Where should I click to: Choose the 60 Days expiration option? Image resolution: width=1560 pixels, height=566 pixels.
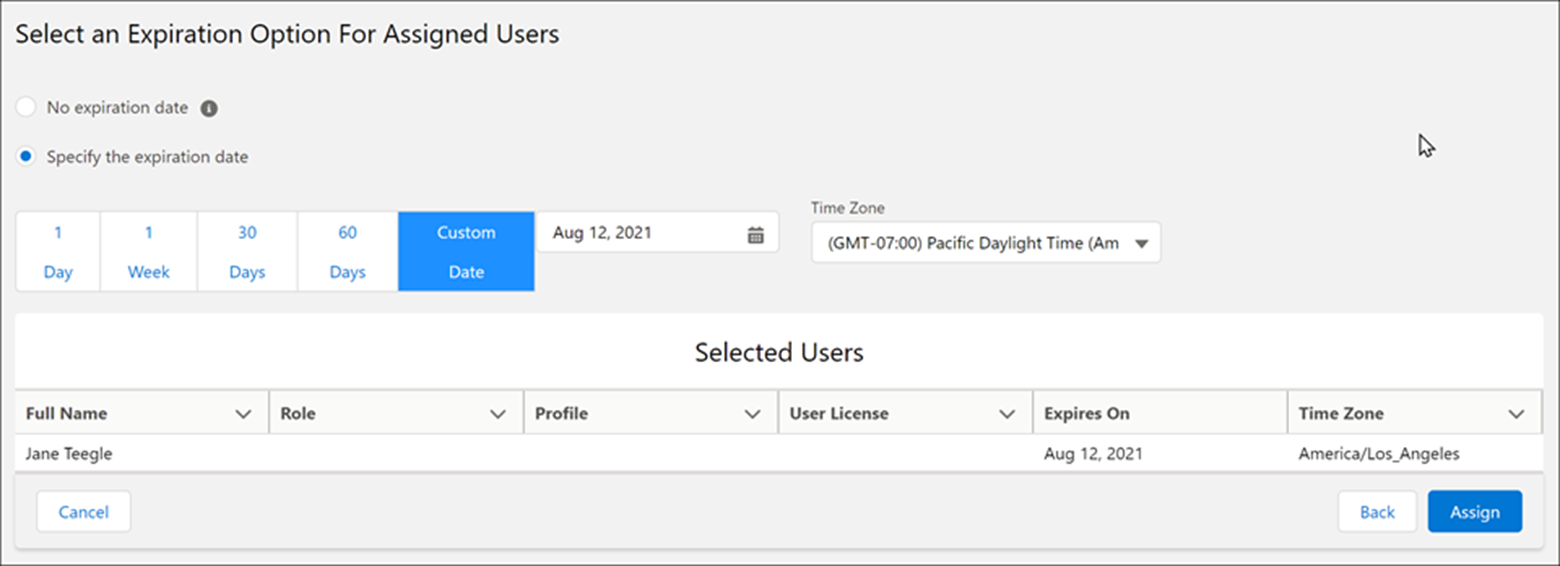tap(347, 252)
